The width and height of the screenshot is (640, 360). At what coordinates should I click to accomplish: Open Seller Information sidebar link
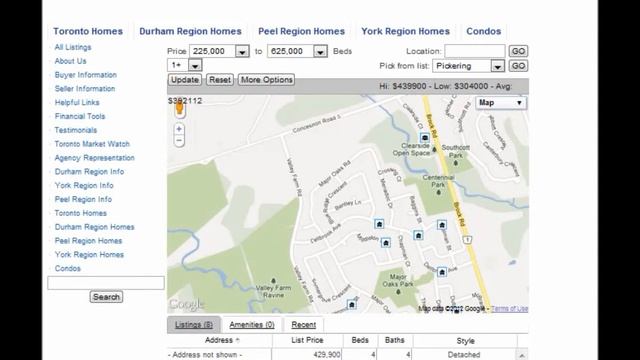[x=85, y=89]
